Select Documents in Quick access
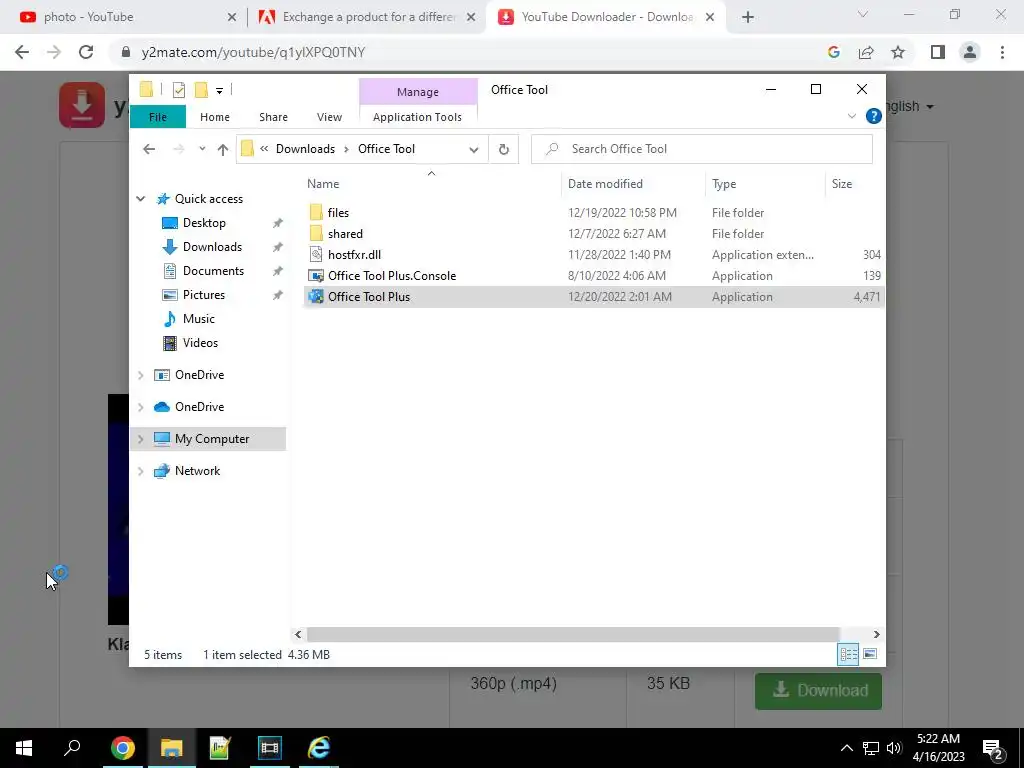 point(213,271)
